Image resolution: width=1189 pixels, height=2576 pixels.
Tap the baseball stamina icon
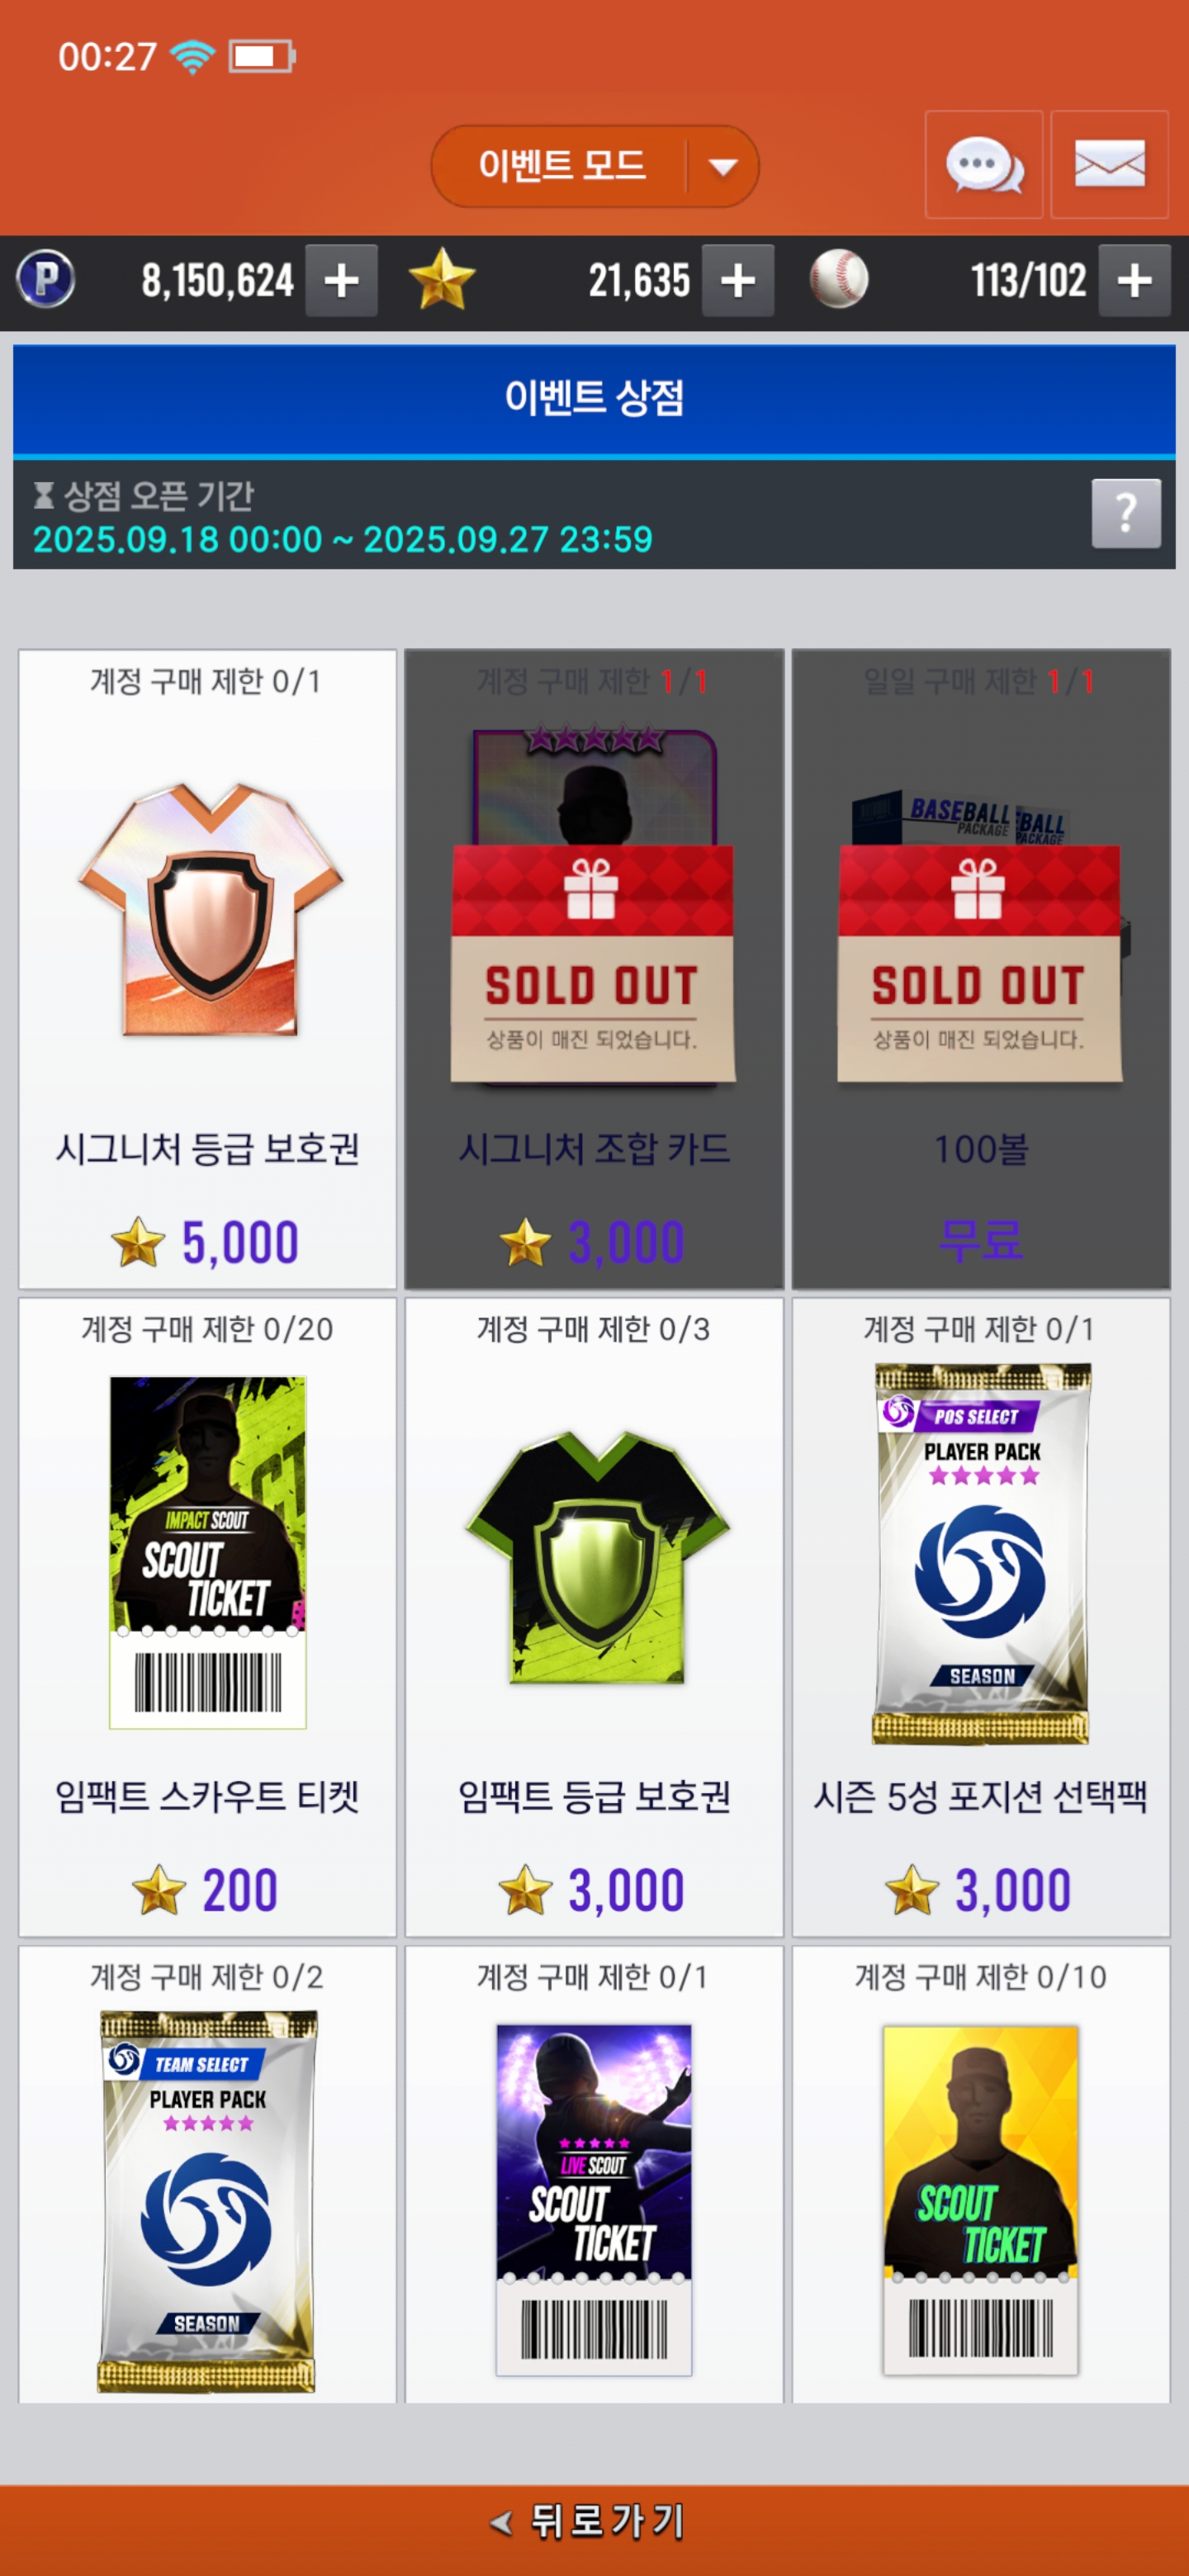(838, 280)
